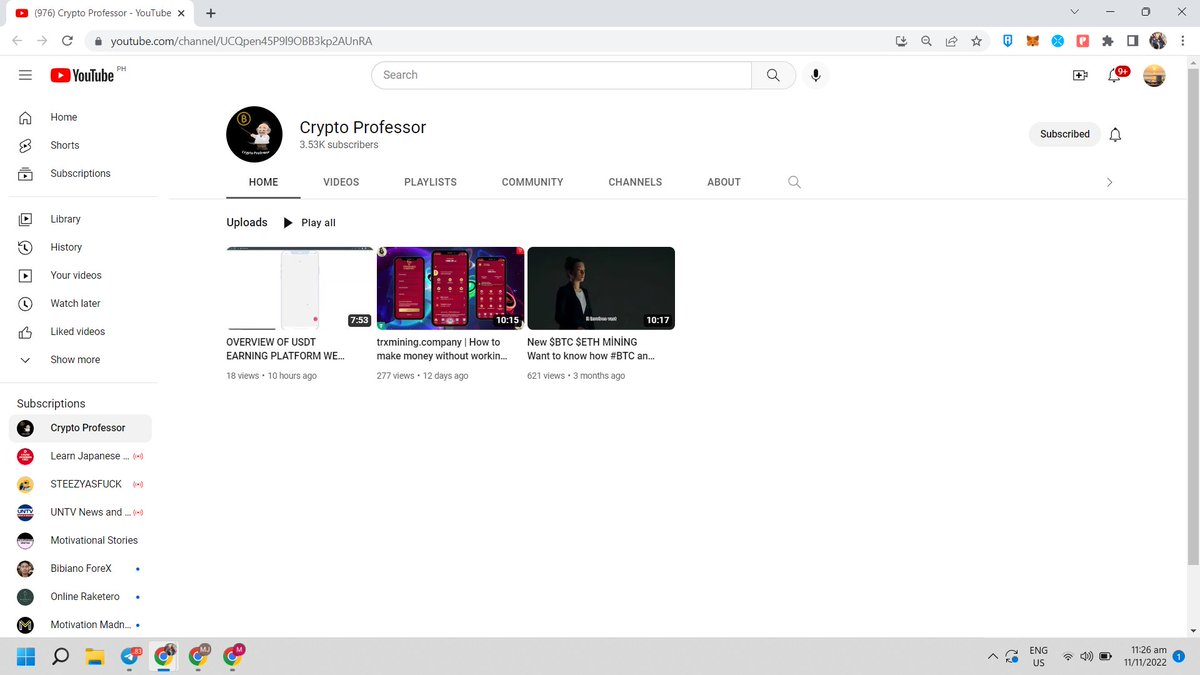Click the YouTube logo
The image size is (1200, 675).
click(82, 75)
